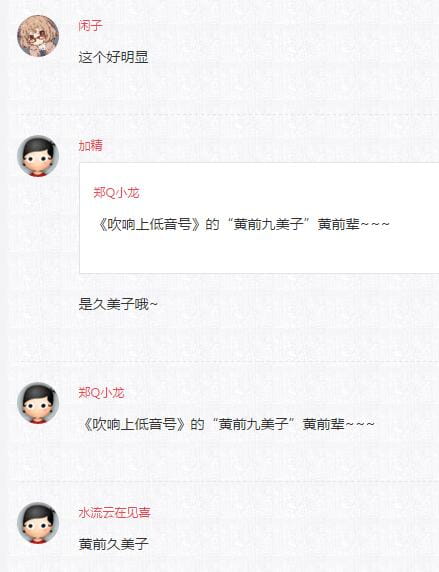The image size is (439, 572).
Task: Click "黄前九美子" in the quoted message
Action: click(x=271, y=224)
